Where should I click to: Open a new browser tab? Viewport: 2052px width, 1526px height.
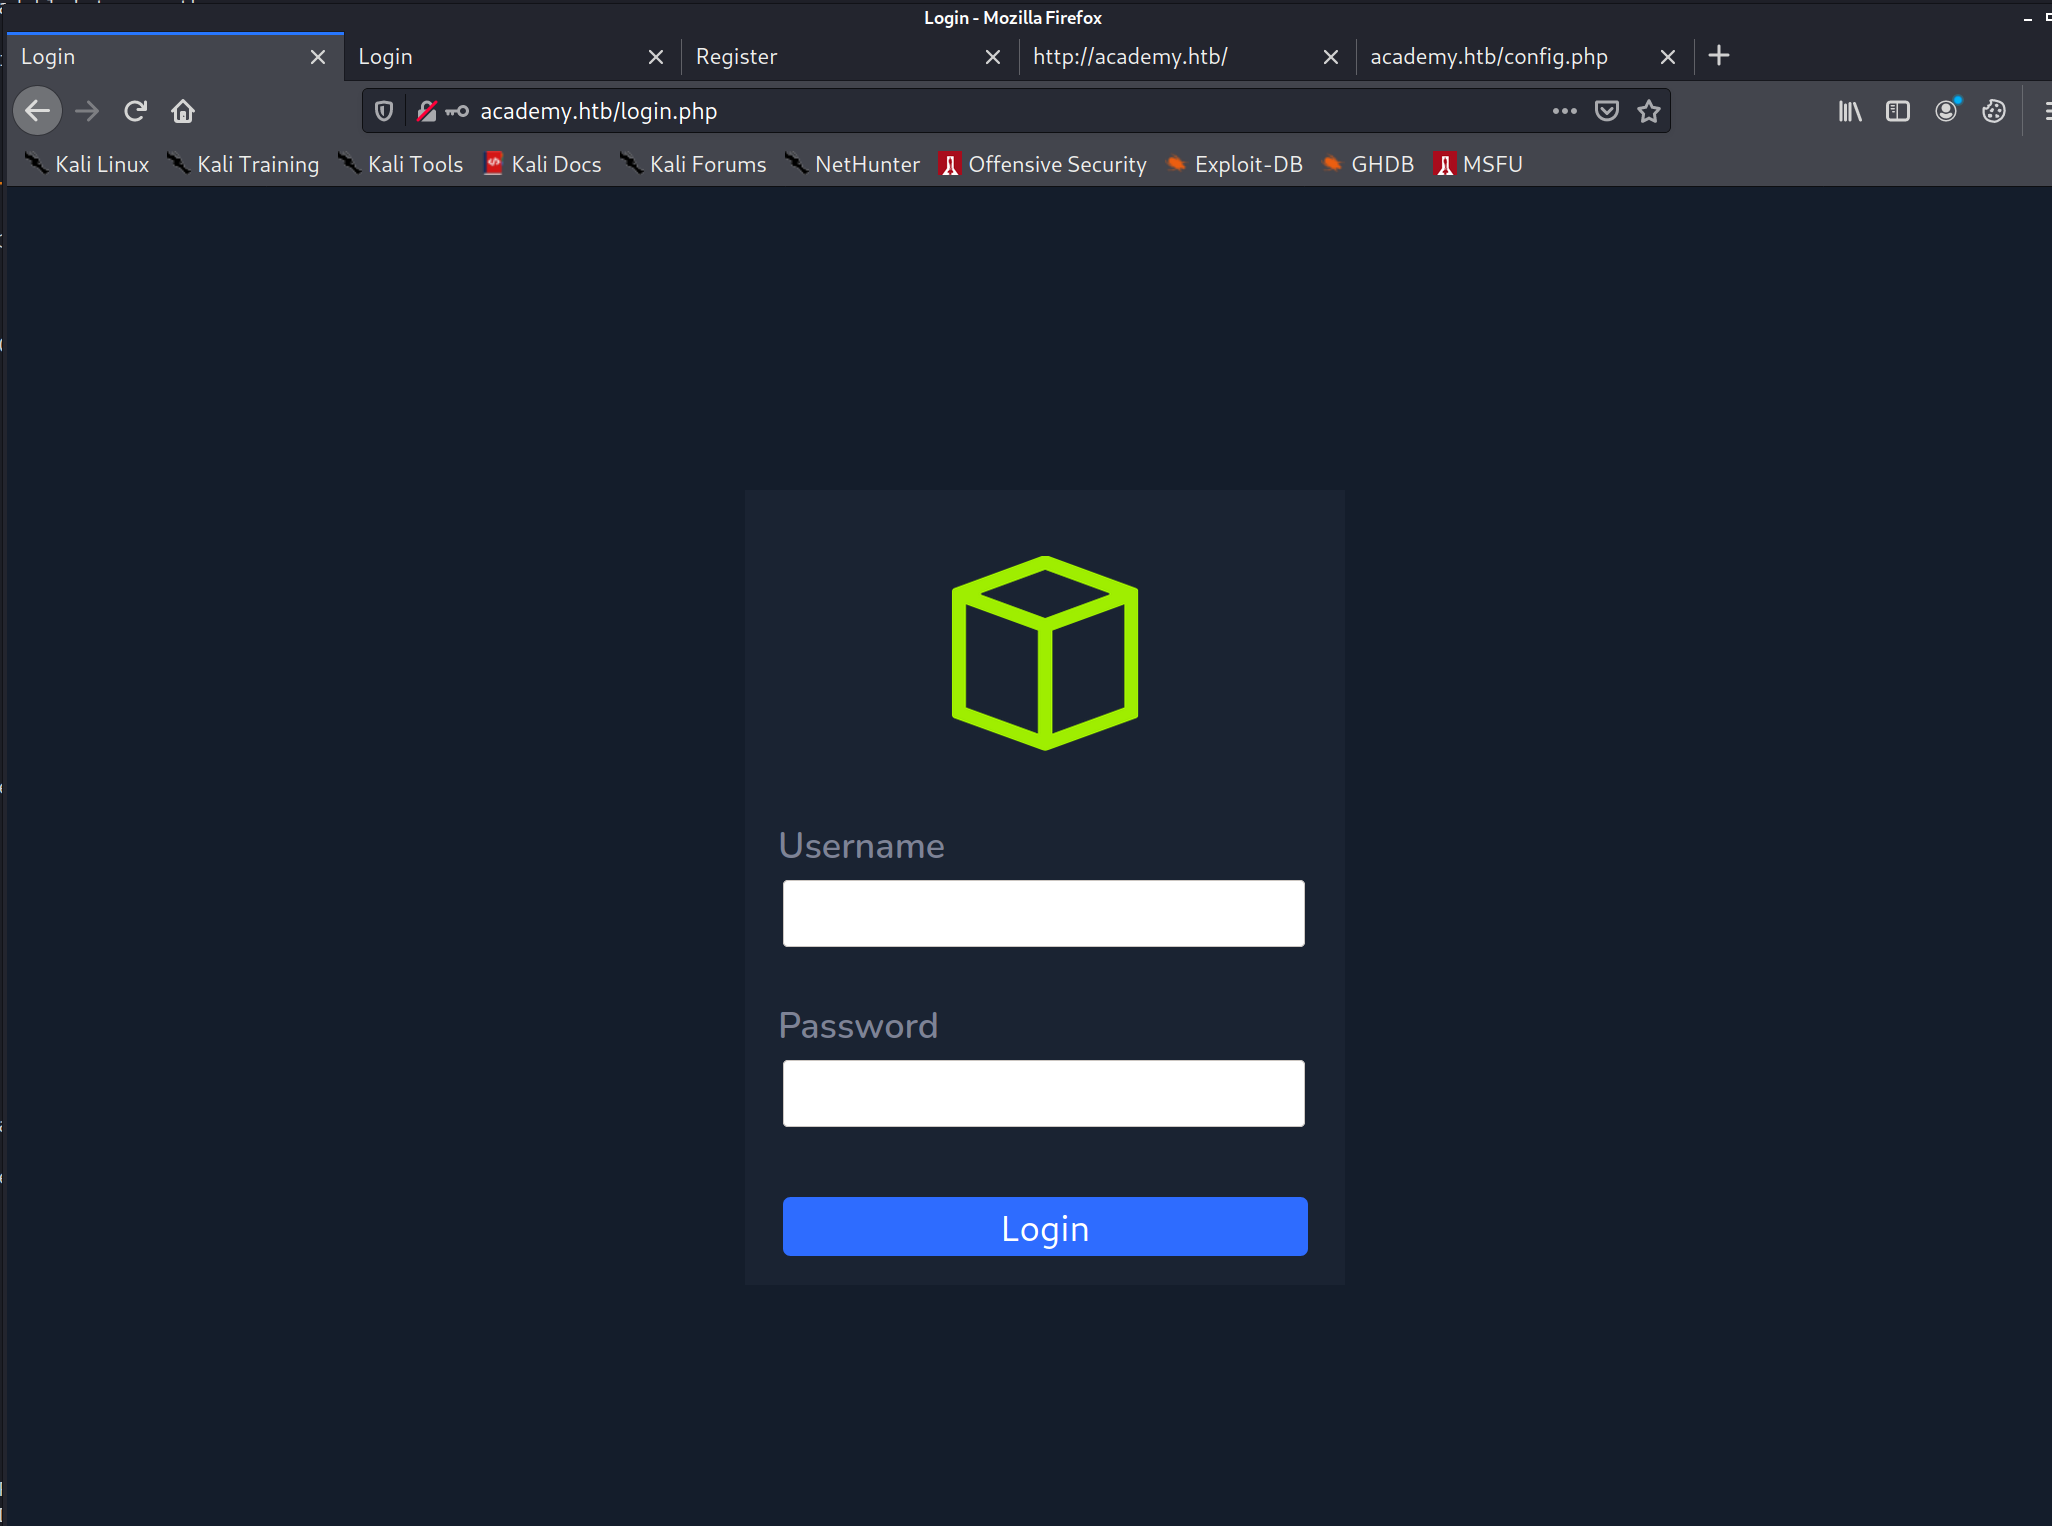click(1719, 56)
